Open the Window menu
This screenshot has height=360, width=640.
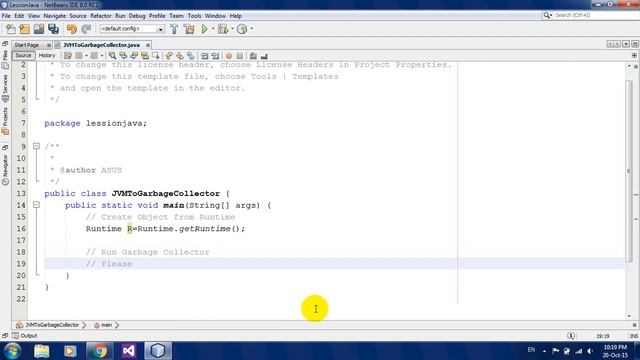coord(215,16)
